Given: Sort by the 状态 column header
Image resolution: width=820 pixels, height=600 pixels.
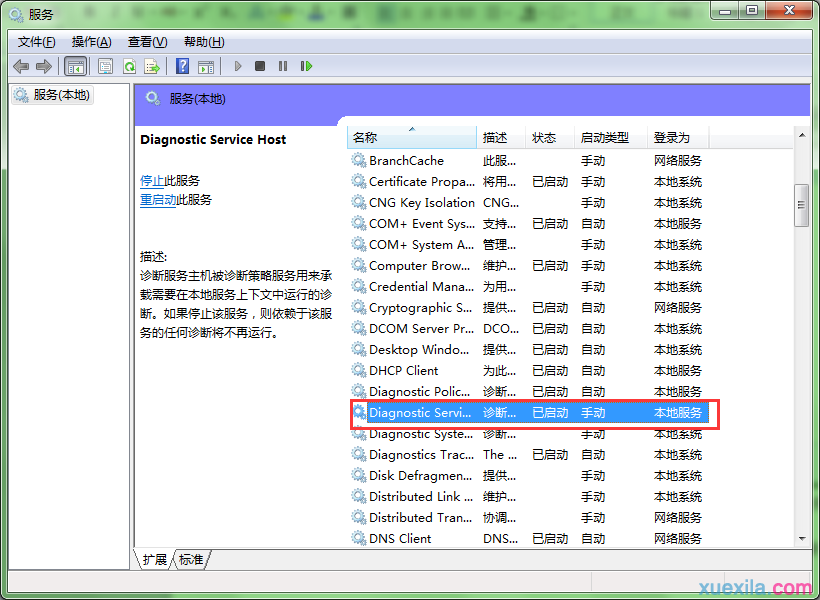Looking at the screenshot, I should (550, 138).
